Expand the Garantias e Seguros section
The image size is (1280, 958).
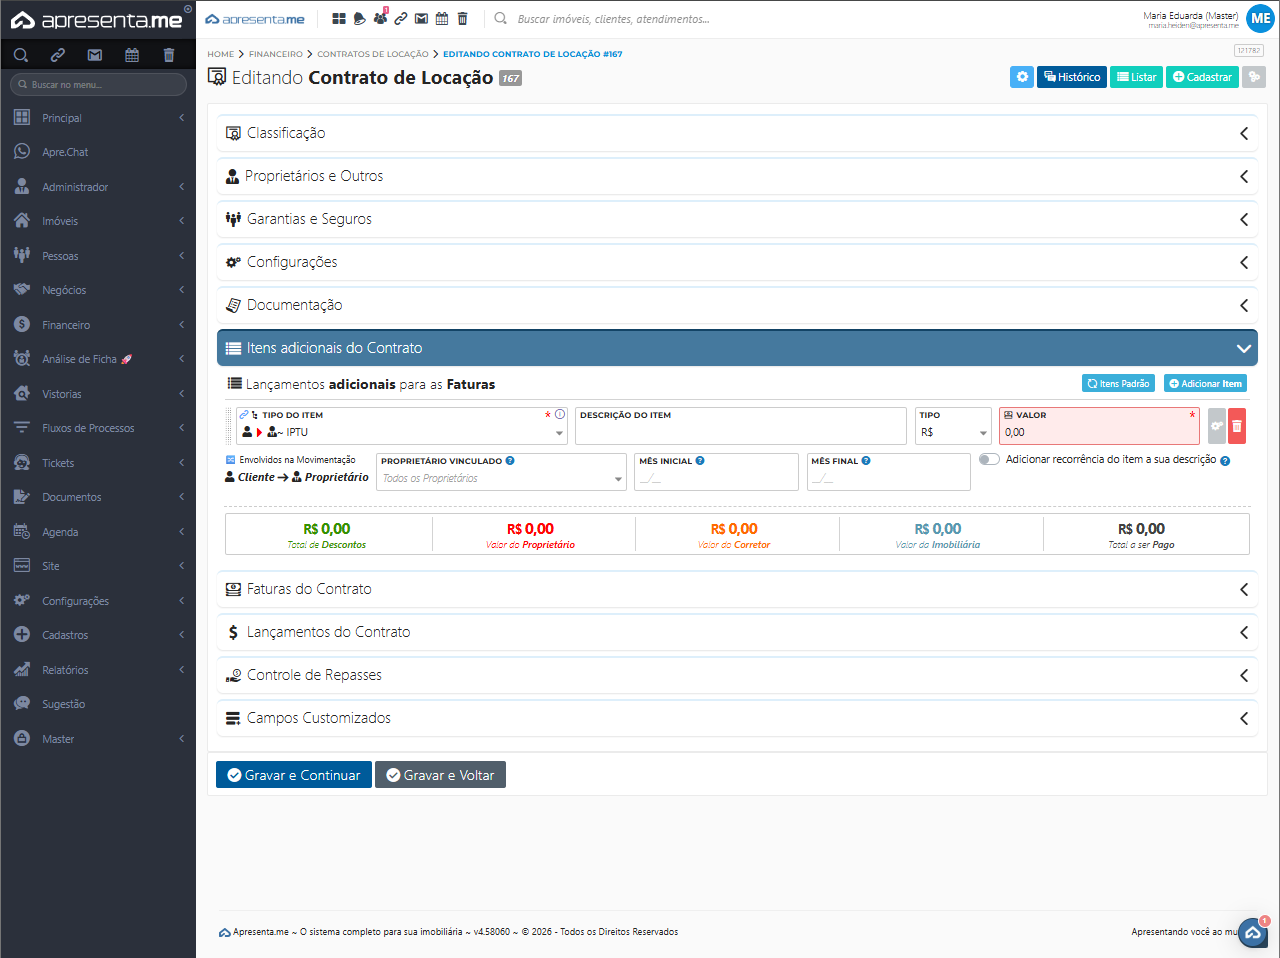click(x=736, y=219)
